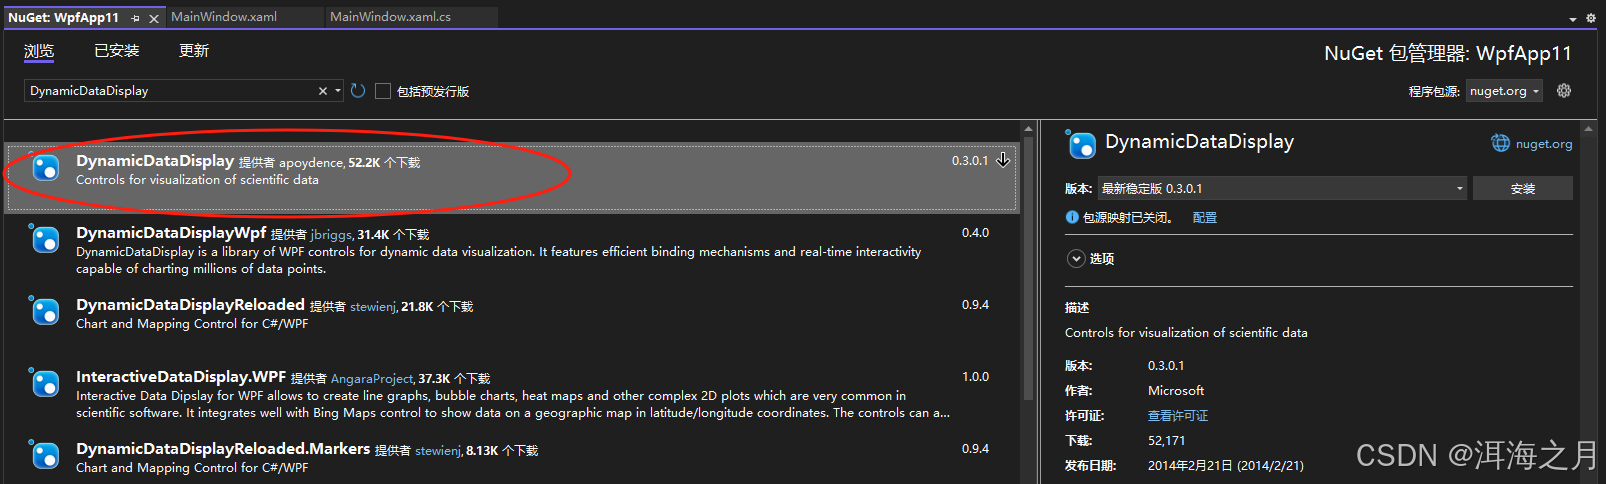Click version 1.0.0 of InteractiveDataDisplay.WPF
This screenshot has width=1606, height=484.
tap(975, 377)
